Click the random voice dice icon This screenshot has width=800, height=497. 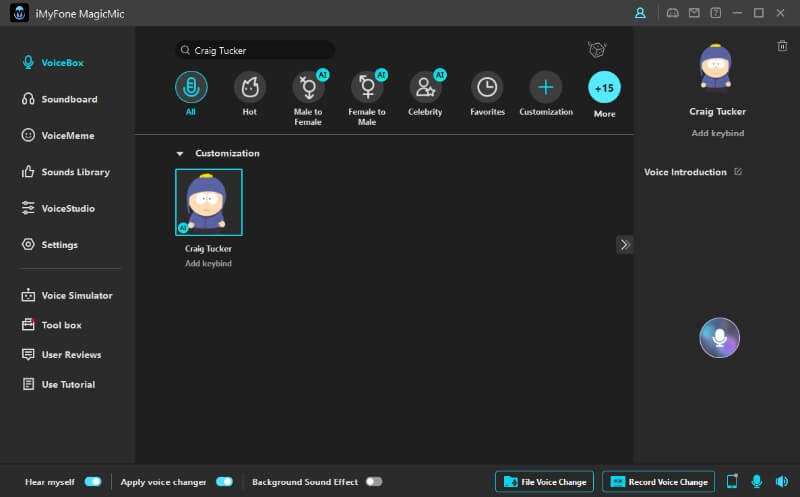pos(597,49)
